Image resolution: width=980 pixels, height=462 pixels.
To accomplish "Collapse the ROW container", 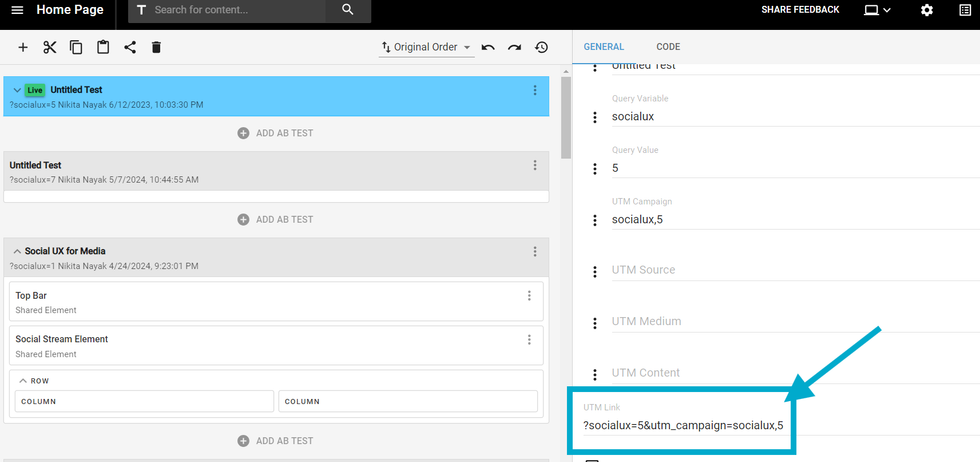I will tap(23, 381).
